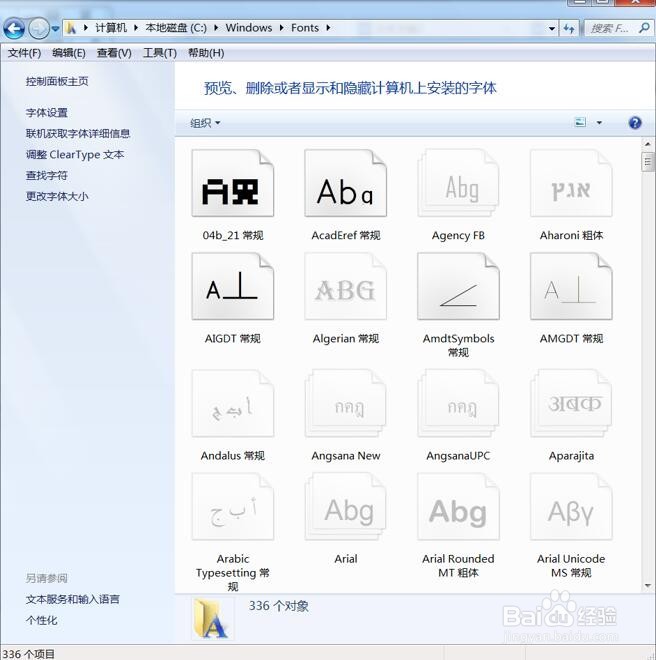
Task: Open 字体设置 link
Action: click(46, 113)
